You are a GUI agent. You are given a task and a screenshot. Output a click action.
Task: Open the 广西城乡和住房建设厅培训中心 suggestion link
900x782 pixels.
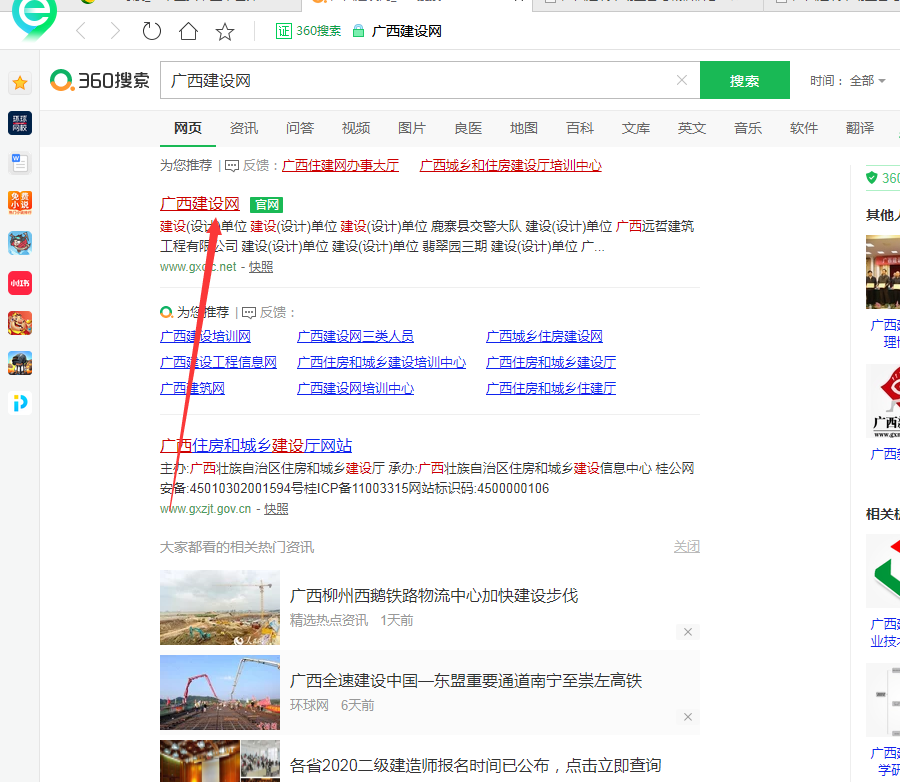click(x=511, y=165)
